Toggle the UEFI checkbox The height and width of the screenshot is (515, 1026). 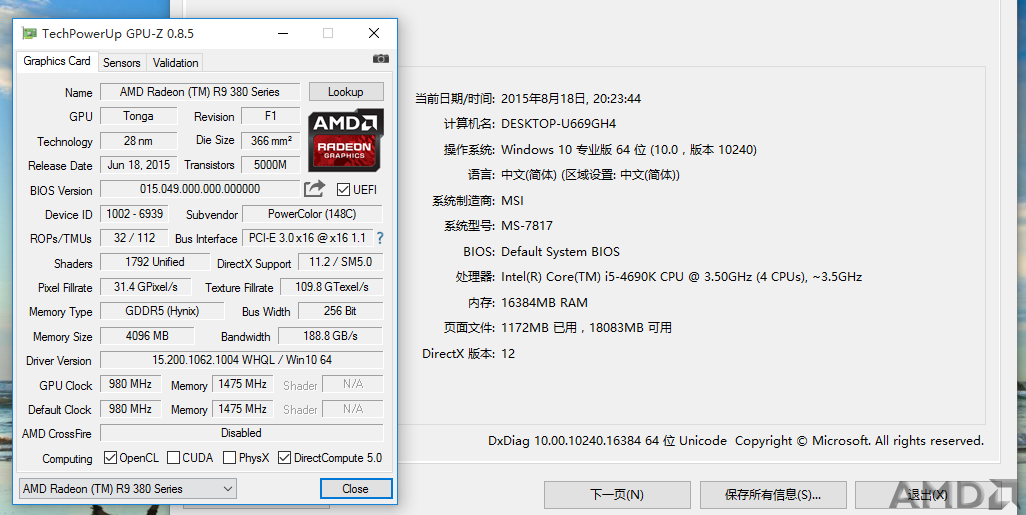pos(343,189)
